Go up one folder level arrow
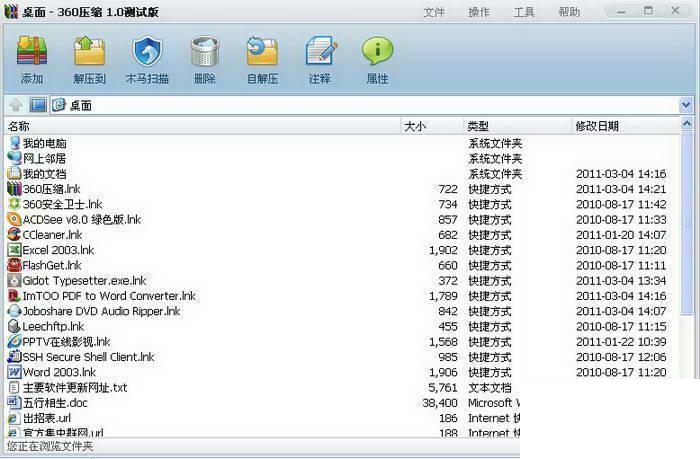The image size is (700, 459). click(x=16, y=105)
